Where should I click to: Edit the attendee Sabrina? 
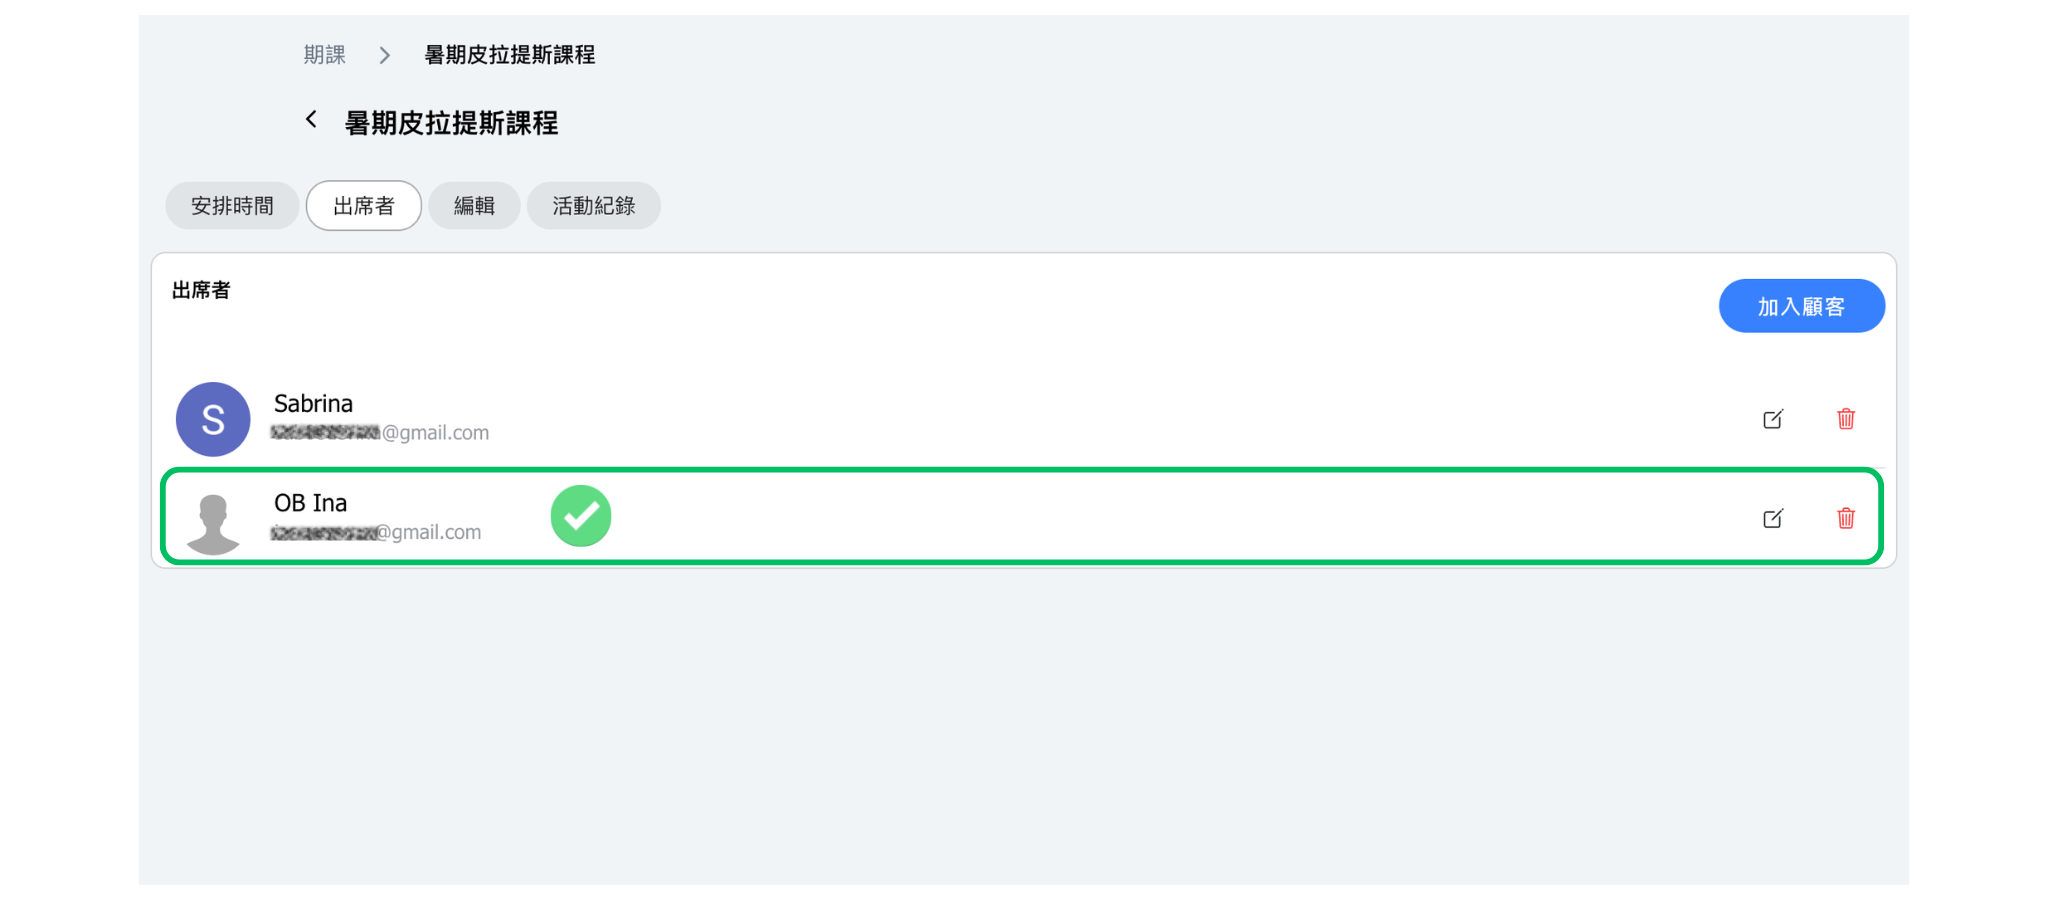coord(1773,419)
